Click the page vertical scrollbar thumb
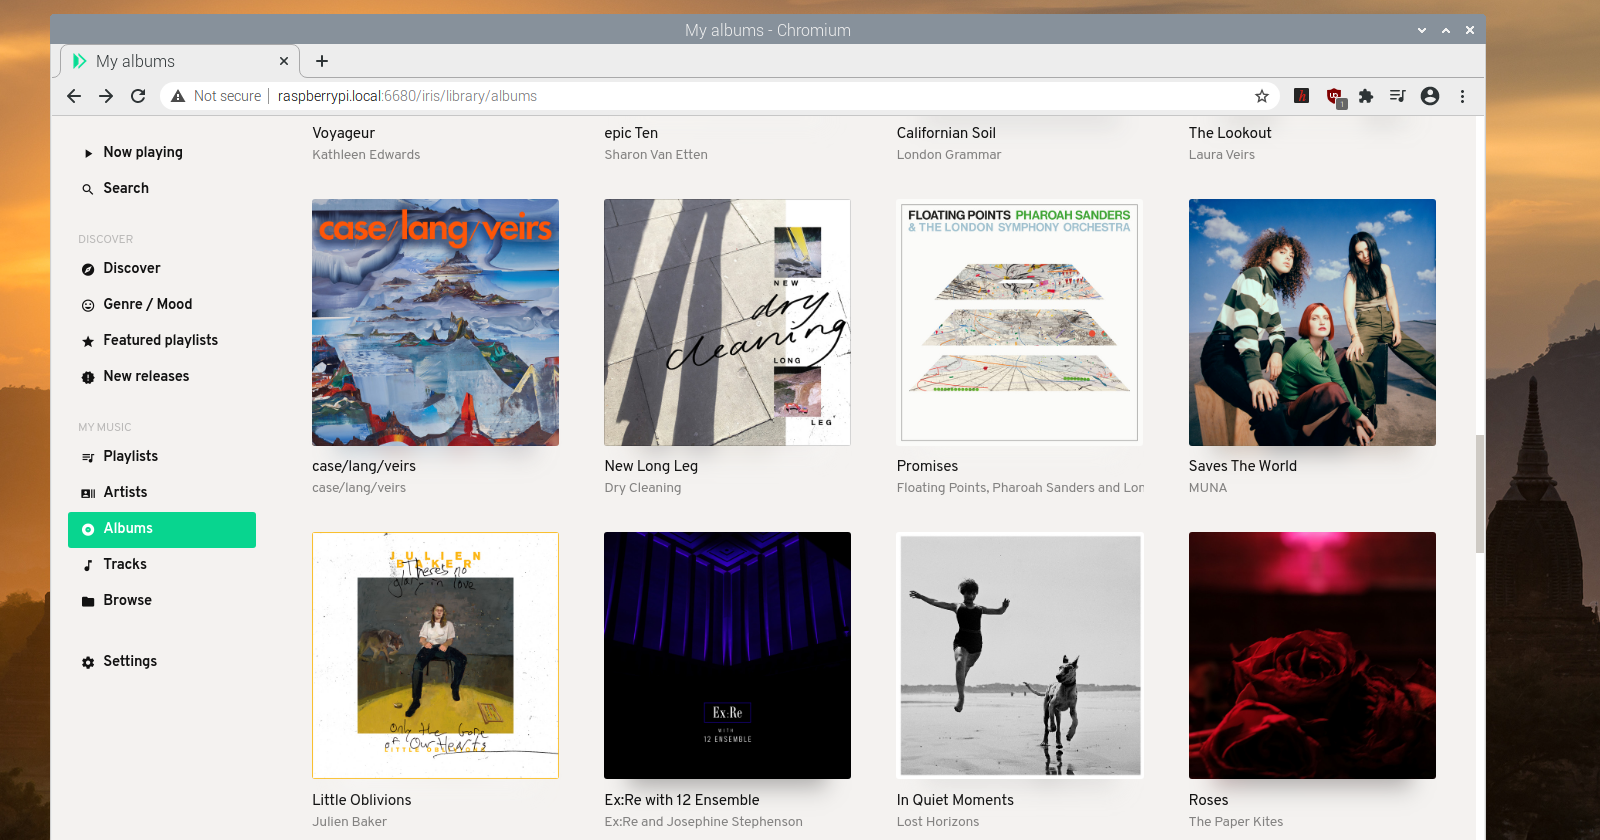This screenshot has height=840, width=1600. click(1480, 494)
